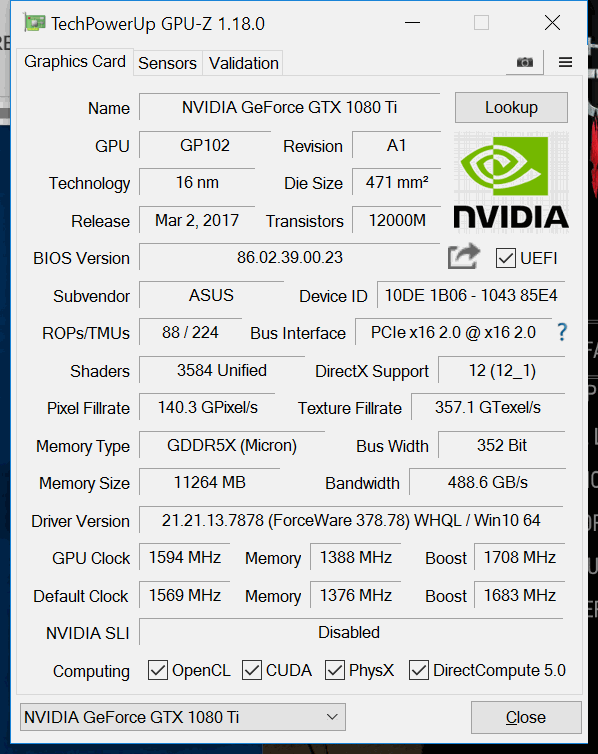Click the GPU-Z app icon in title bar
Viewport: 598px width, 754px height.
(x=34, y=23)
